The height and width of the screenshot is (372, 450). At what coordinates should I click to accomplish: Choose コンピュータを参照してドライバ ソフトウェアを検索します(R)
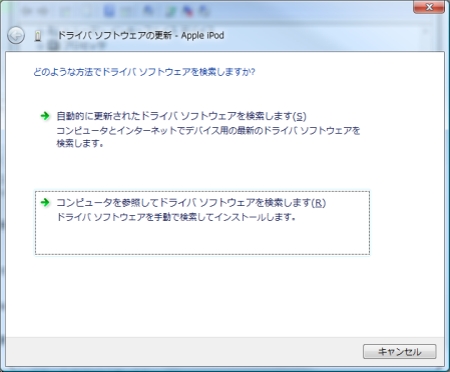(x=202, y=223)
